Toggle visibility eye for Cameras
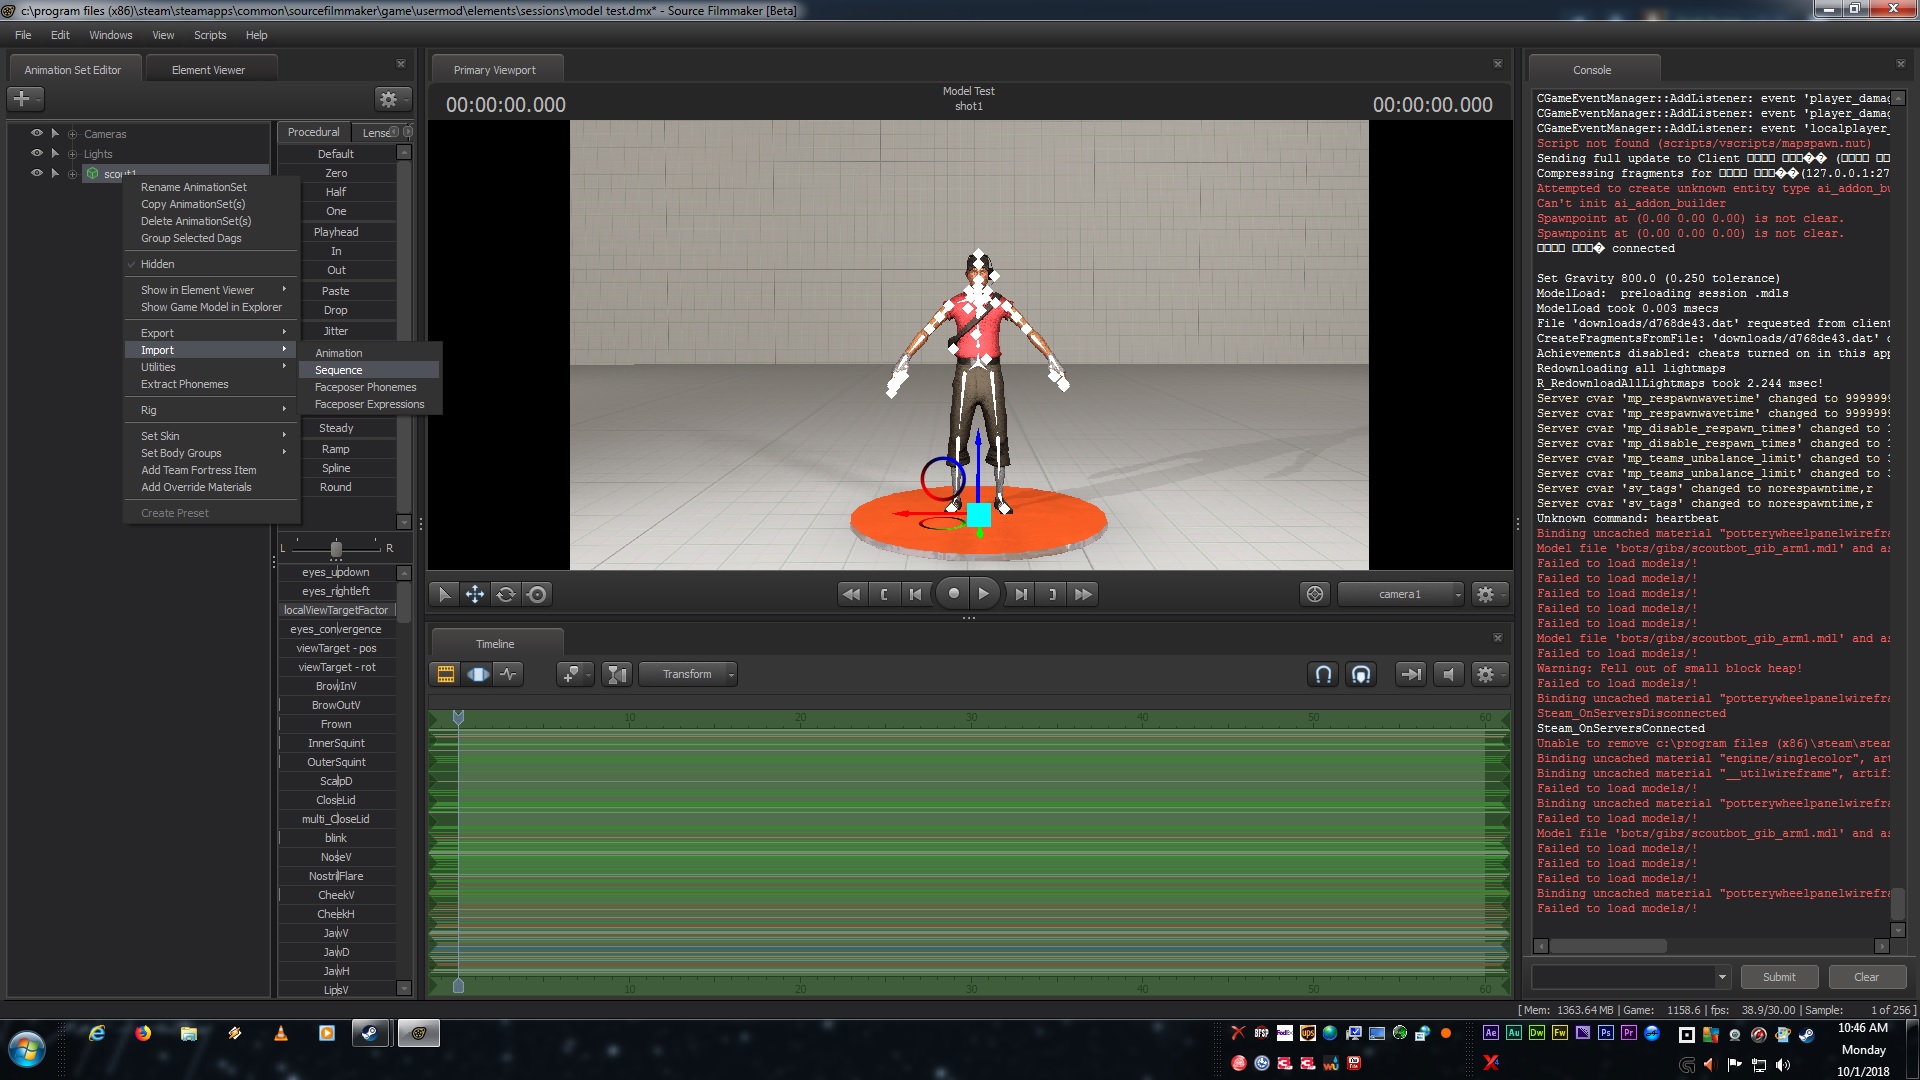This screenshot has height=1080, width=1920. pyautogui.click(x=37, y=133)
